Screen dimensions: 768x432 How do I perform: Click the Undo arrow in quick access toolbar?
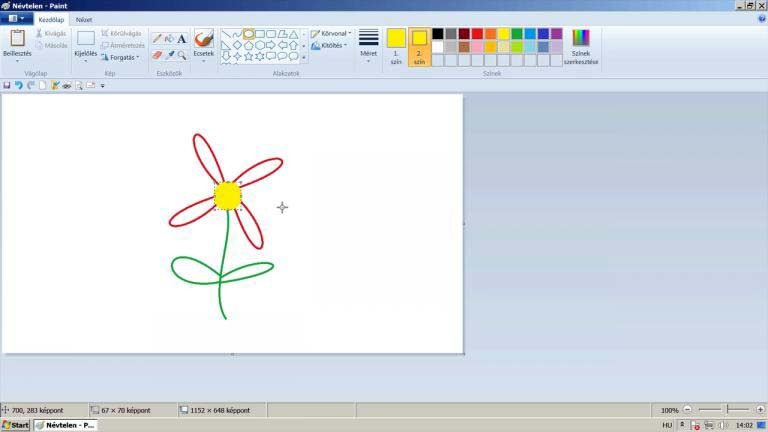coord(19,86)
